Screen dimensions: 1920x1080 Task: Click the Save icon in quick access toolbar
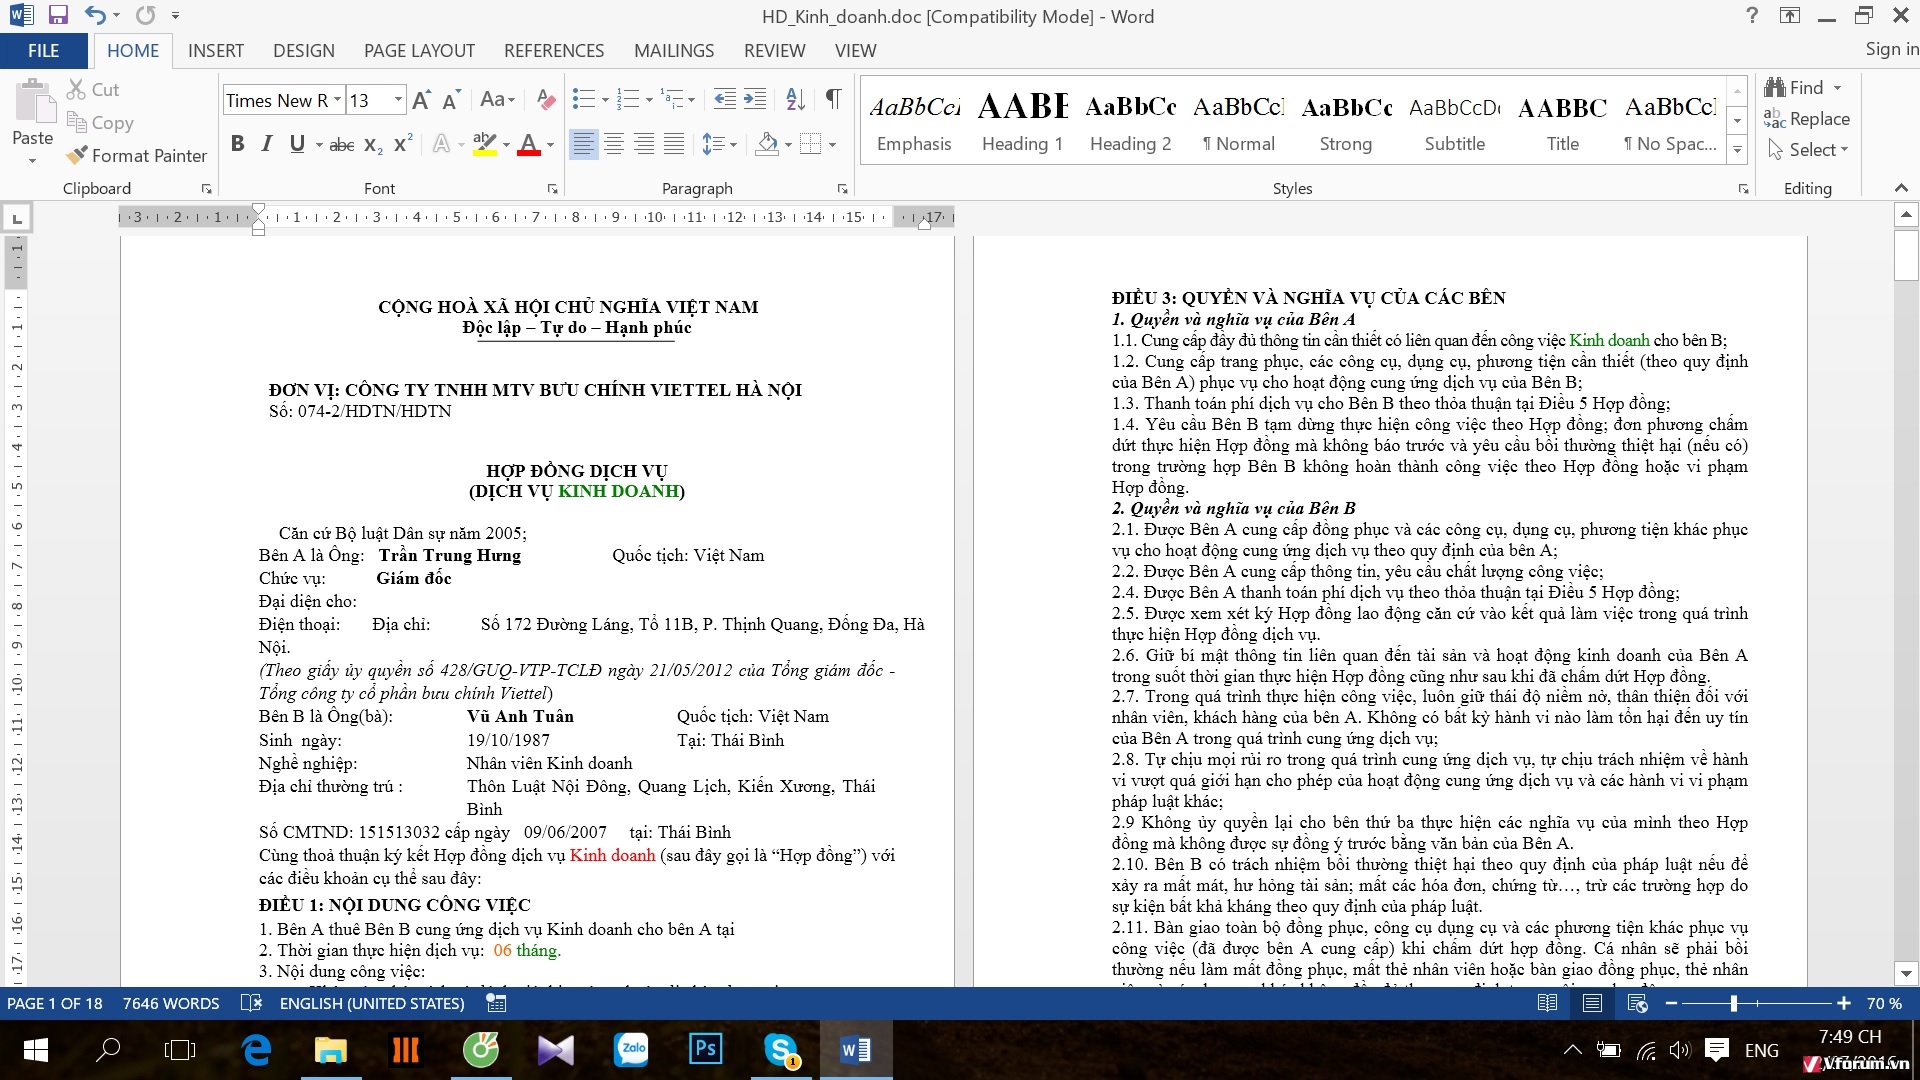click(58, 15)
